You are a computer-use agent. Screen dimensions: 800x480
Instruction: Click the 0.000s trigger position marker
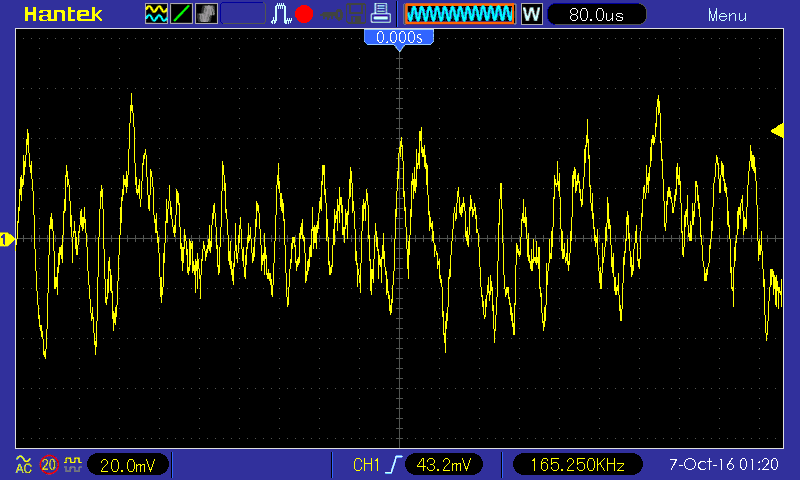point(399,37)
